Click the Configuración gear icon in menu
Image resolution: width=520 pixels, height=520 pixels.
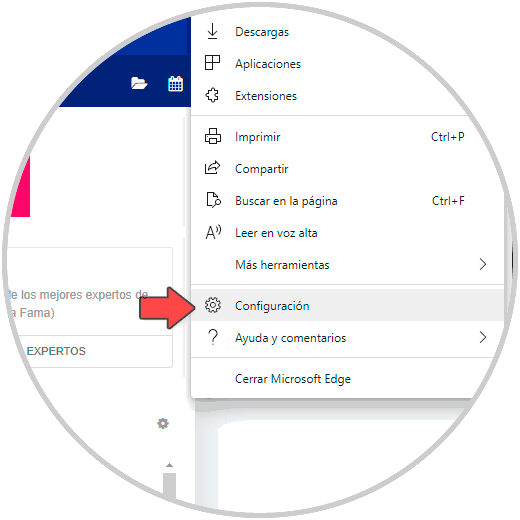coord(213,305)
